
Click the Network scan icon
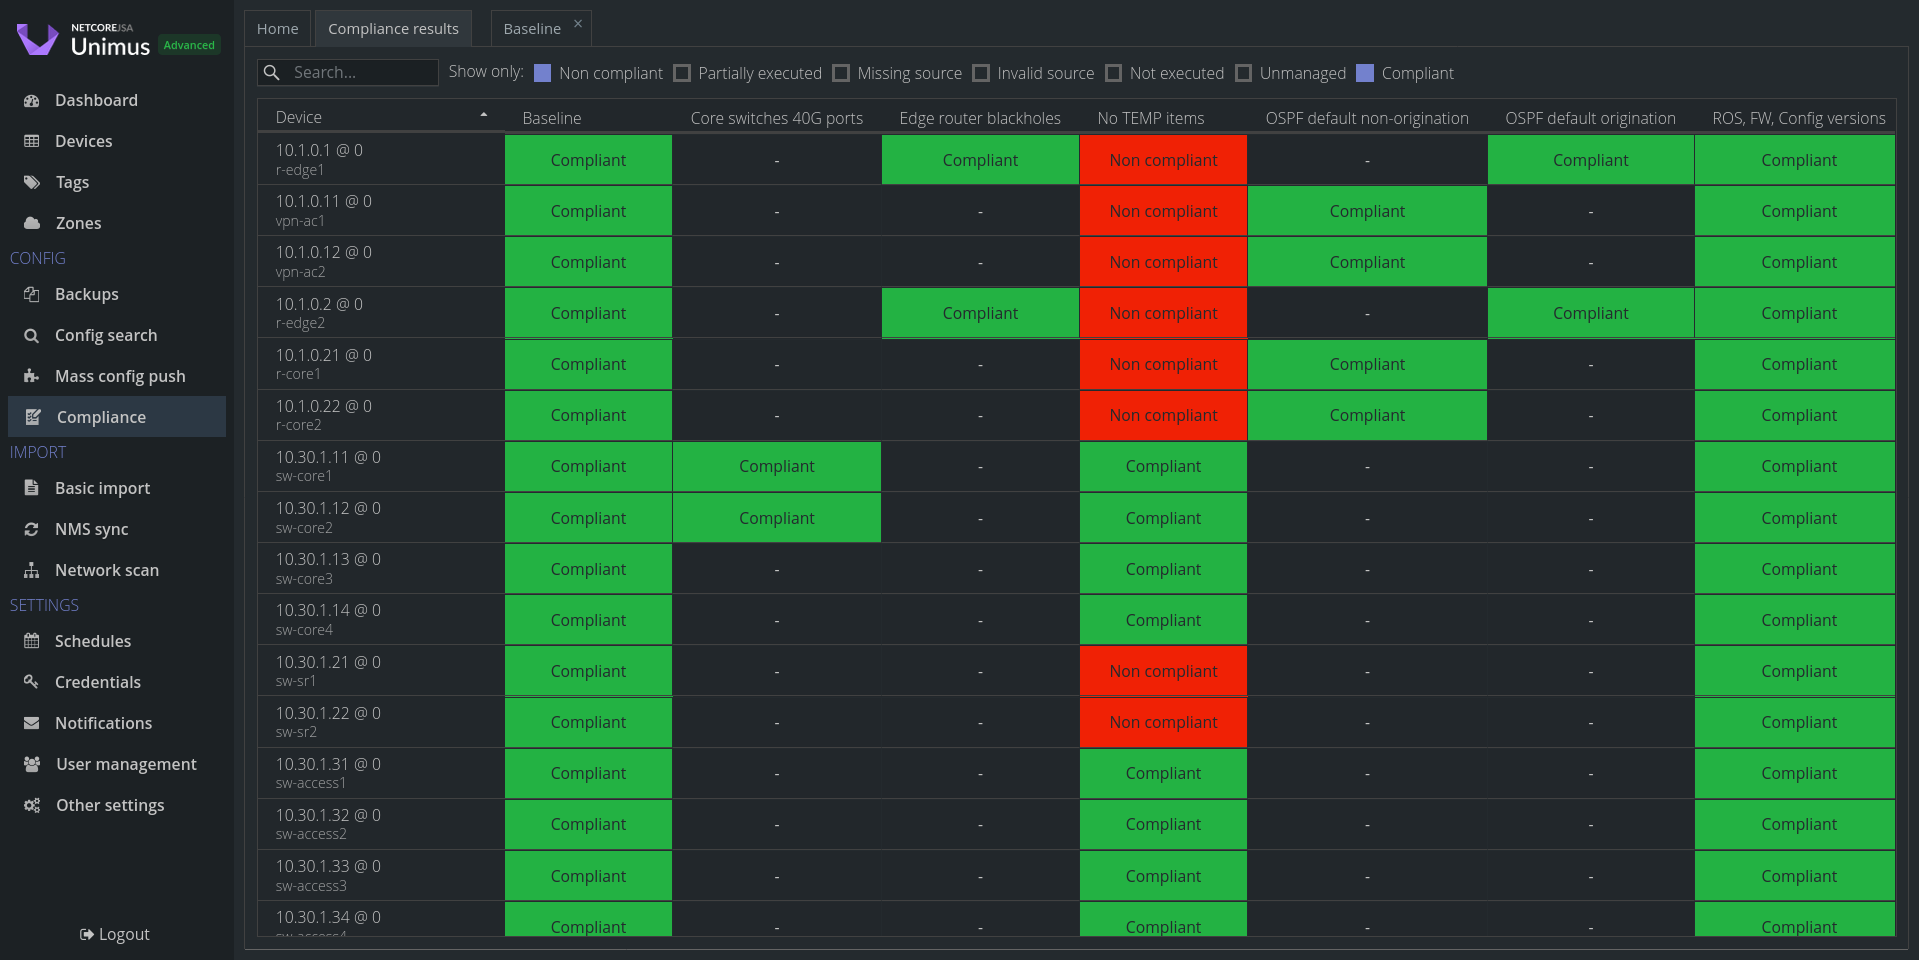click(32, 570)
